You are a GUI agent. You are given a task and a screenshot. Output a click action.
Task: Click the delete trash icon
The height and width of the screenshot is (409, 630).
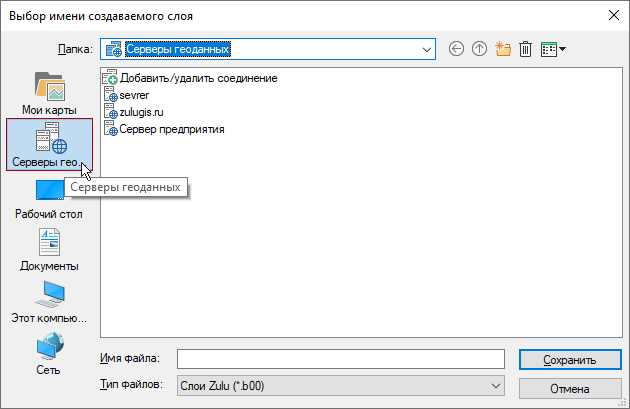tap(525, 48)
